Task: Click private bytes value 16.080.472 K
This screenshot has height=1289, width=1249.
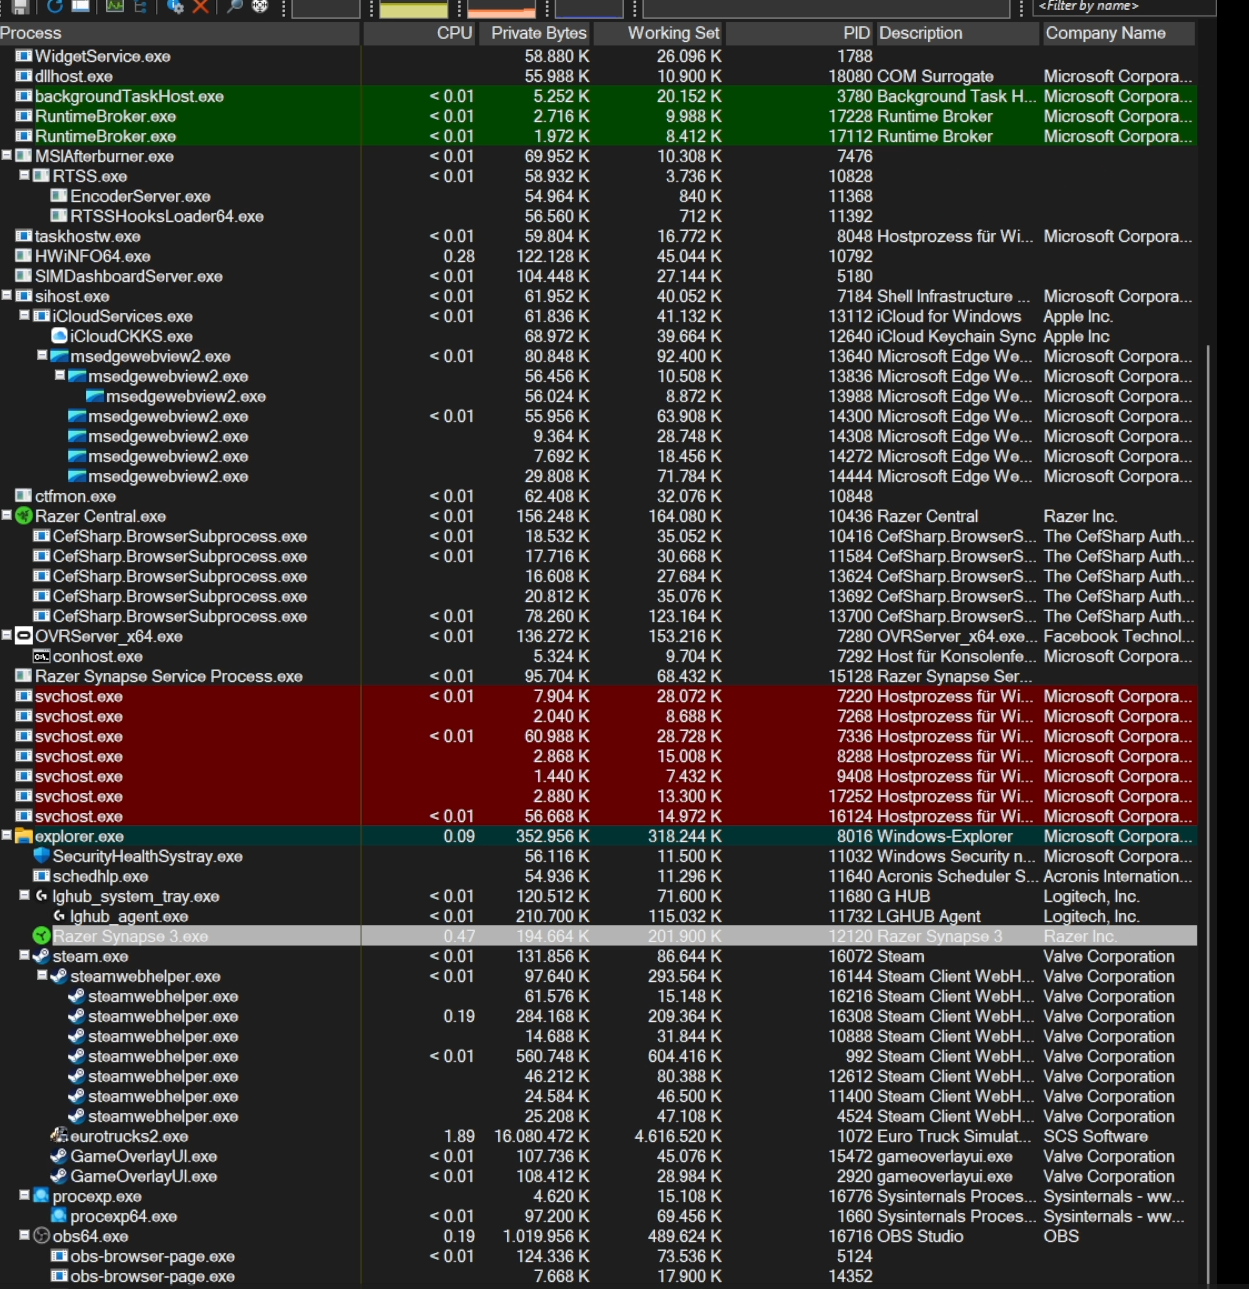Action: click(x=542, y=1136)
